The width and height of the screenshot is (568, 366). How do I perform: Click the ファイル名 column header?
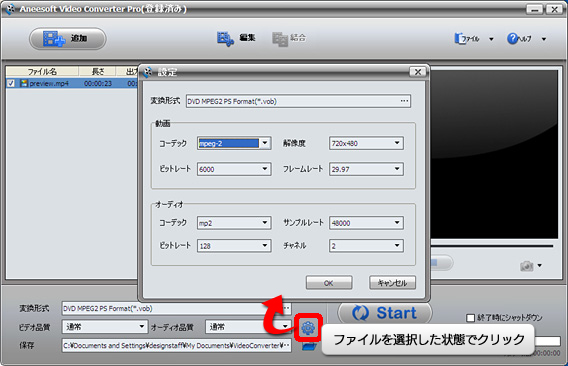pyautogui.click(x=42, y=71)
